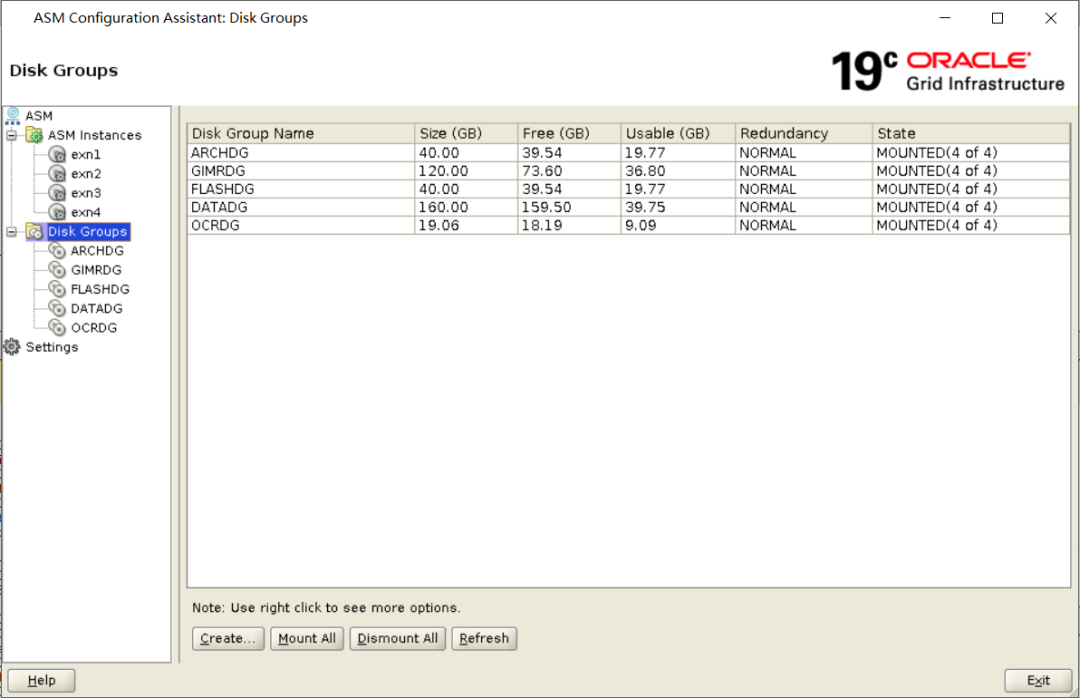Collapse the Disk Groups tree node
This screenshot has width=1080, height=698.
[12, 232]
